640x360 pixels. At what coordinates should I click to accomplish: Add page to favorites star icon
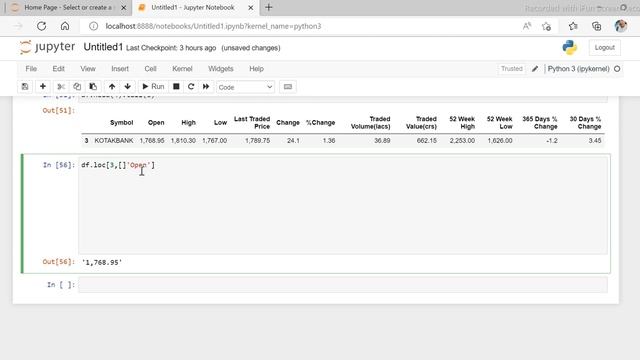(547, 26)
